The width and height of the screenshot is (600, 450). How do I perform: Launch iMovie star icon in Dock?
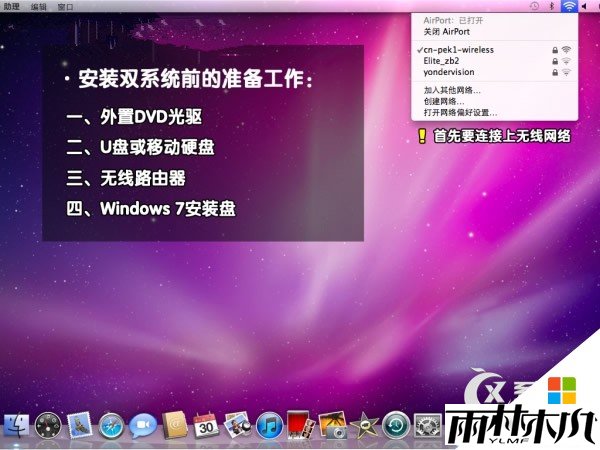point(364,426)
